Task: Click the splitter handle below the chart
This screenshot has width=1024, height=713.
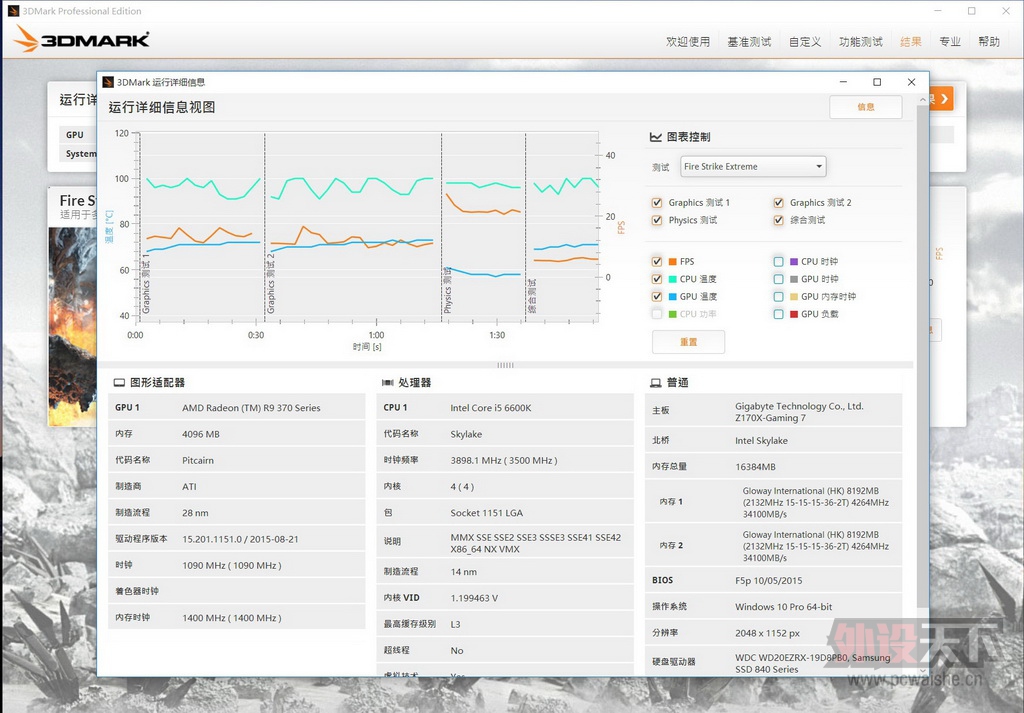Action: click(505, 365)
